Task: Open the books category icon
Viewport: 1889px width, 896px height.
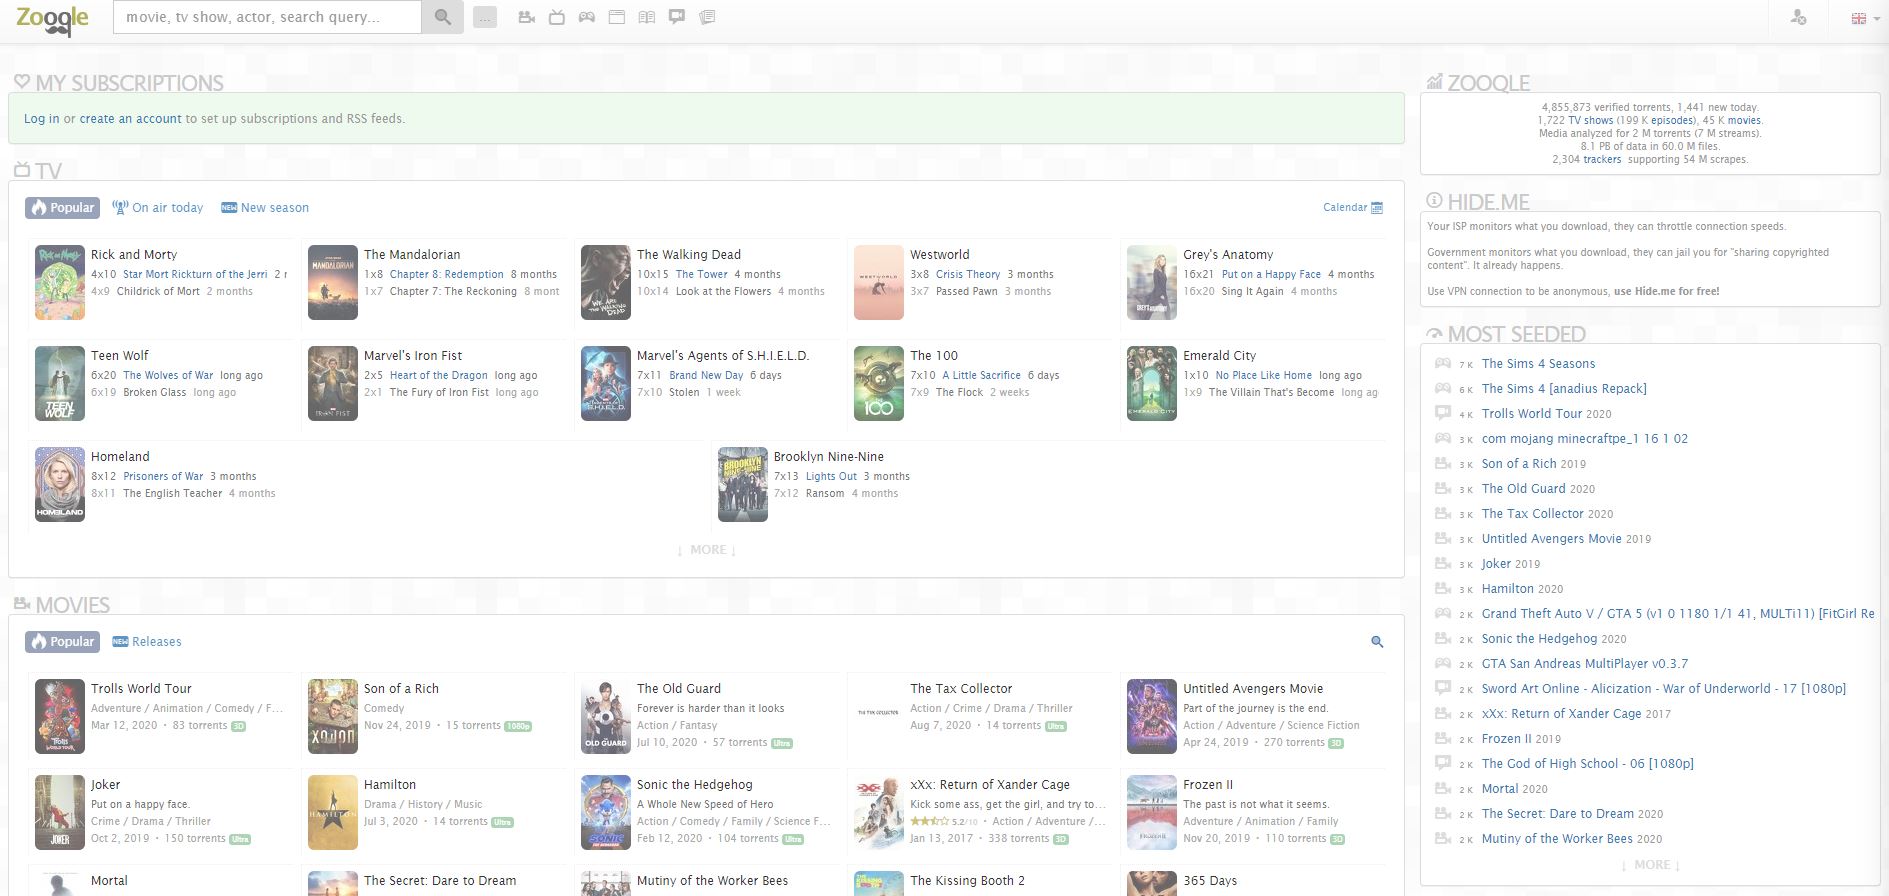Action: click(x=647, y=17)
